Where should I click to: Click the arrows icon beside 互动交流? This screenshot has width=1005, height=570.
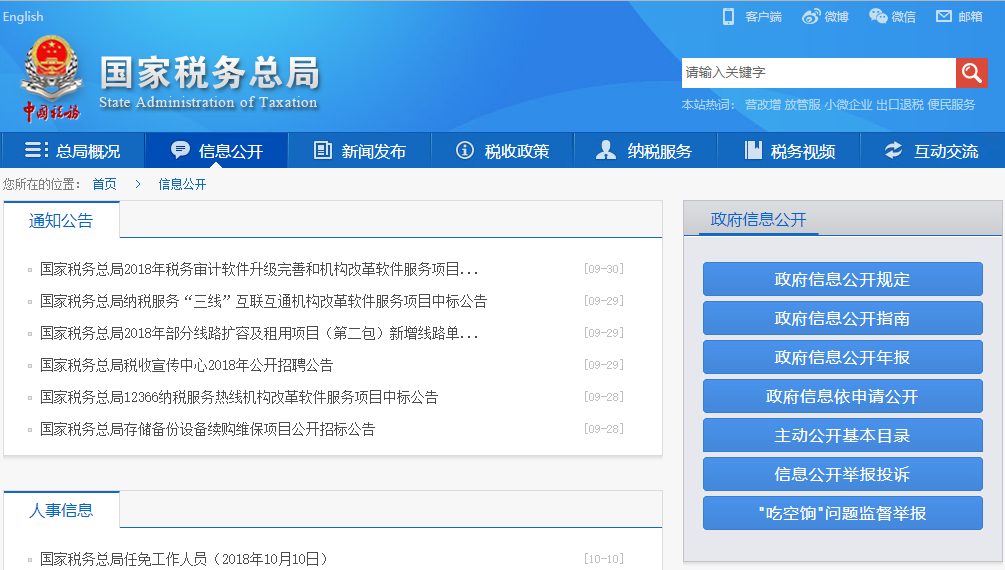pos(893,150)
